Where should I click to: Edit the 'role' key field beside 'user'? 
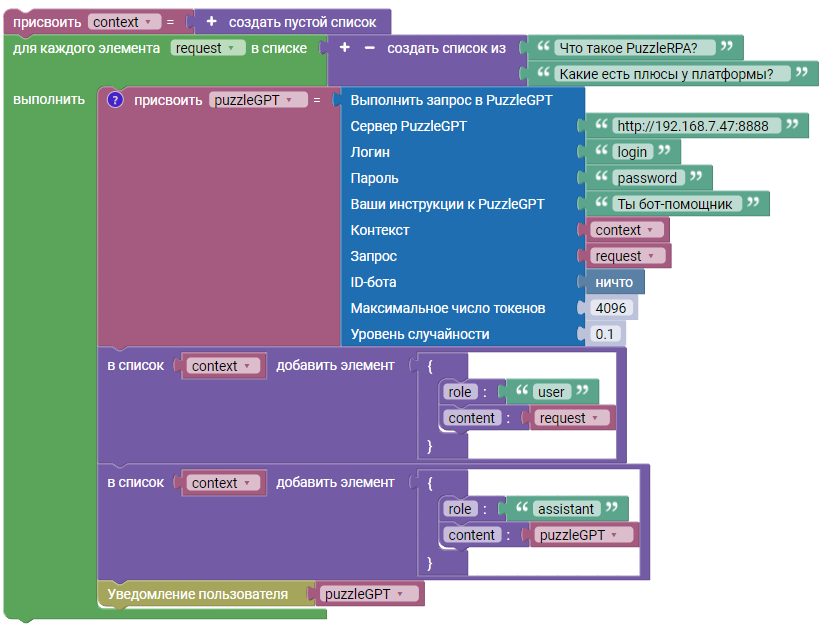coord(460,392)
